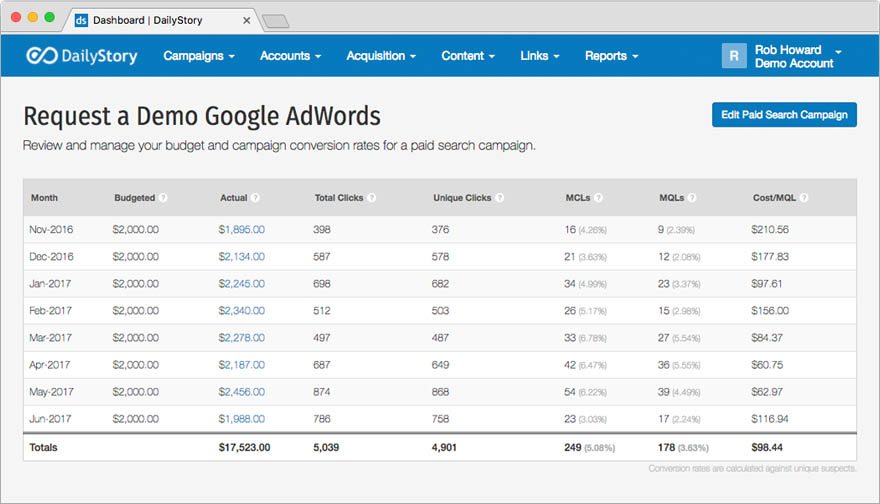The height and width of the screenshot is (504, 880).
Task: Click total Cost/MQL $98.44
Action: (x=767, y=447)
